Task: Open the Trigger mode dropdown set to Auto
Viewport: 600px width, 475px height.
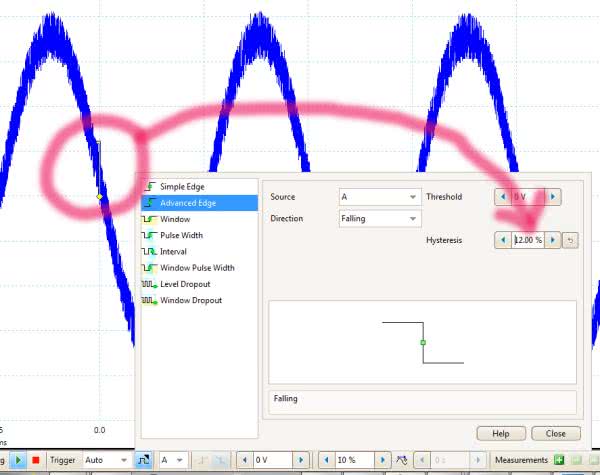Action: coord(106,460)
